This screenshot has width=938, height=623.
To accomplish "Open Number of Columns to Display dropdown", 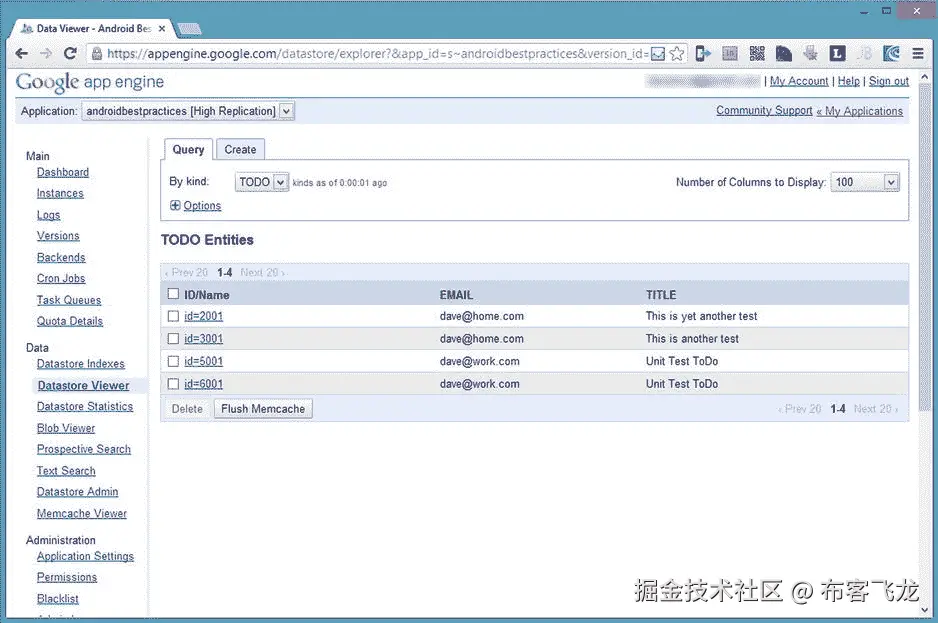I will [865, 182].
